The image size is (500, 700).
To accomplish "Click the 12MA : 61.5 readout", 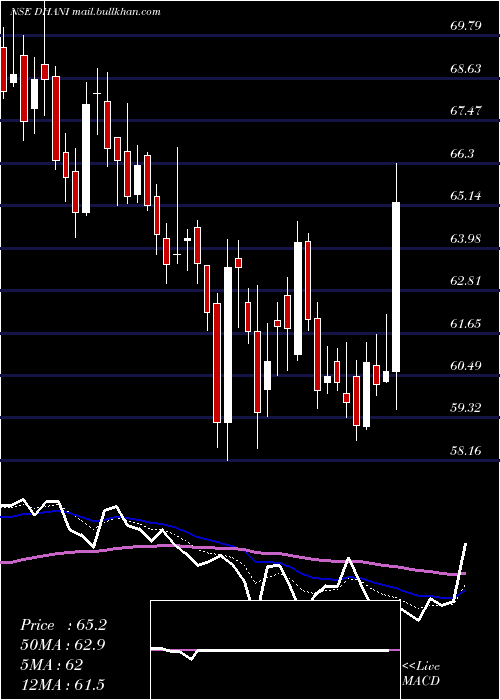I will click(x=62, y=684).
